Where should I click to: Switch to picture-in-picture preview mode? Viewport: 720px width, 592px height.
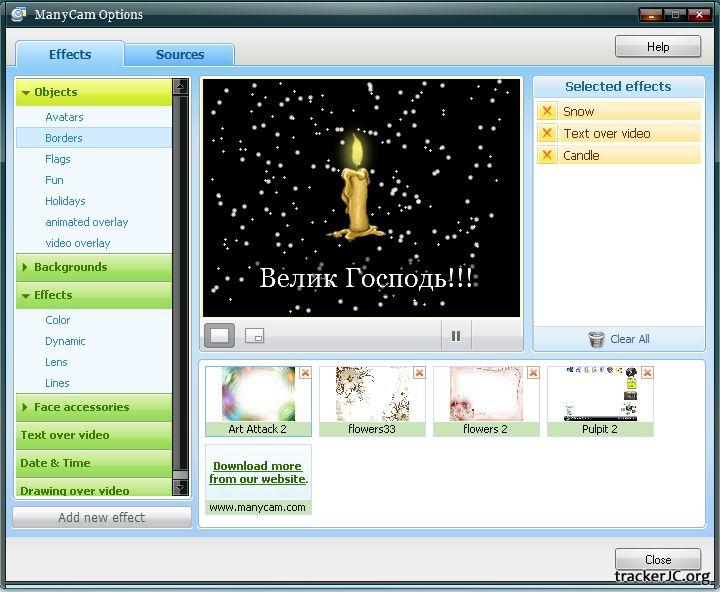coord(255,336)
